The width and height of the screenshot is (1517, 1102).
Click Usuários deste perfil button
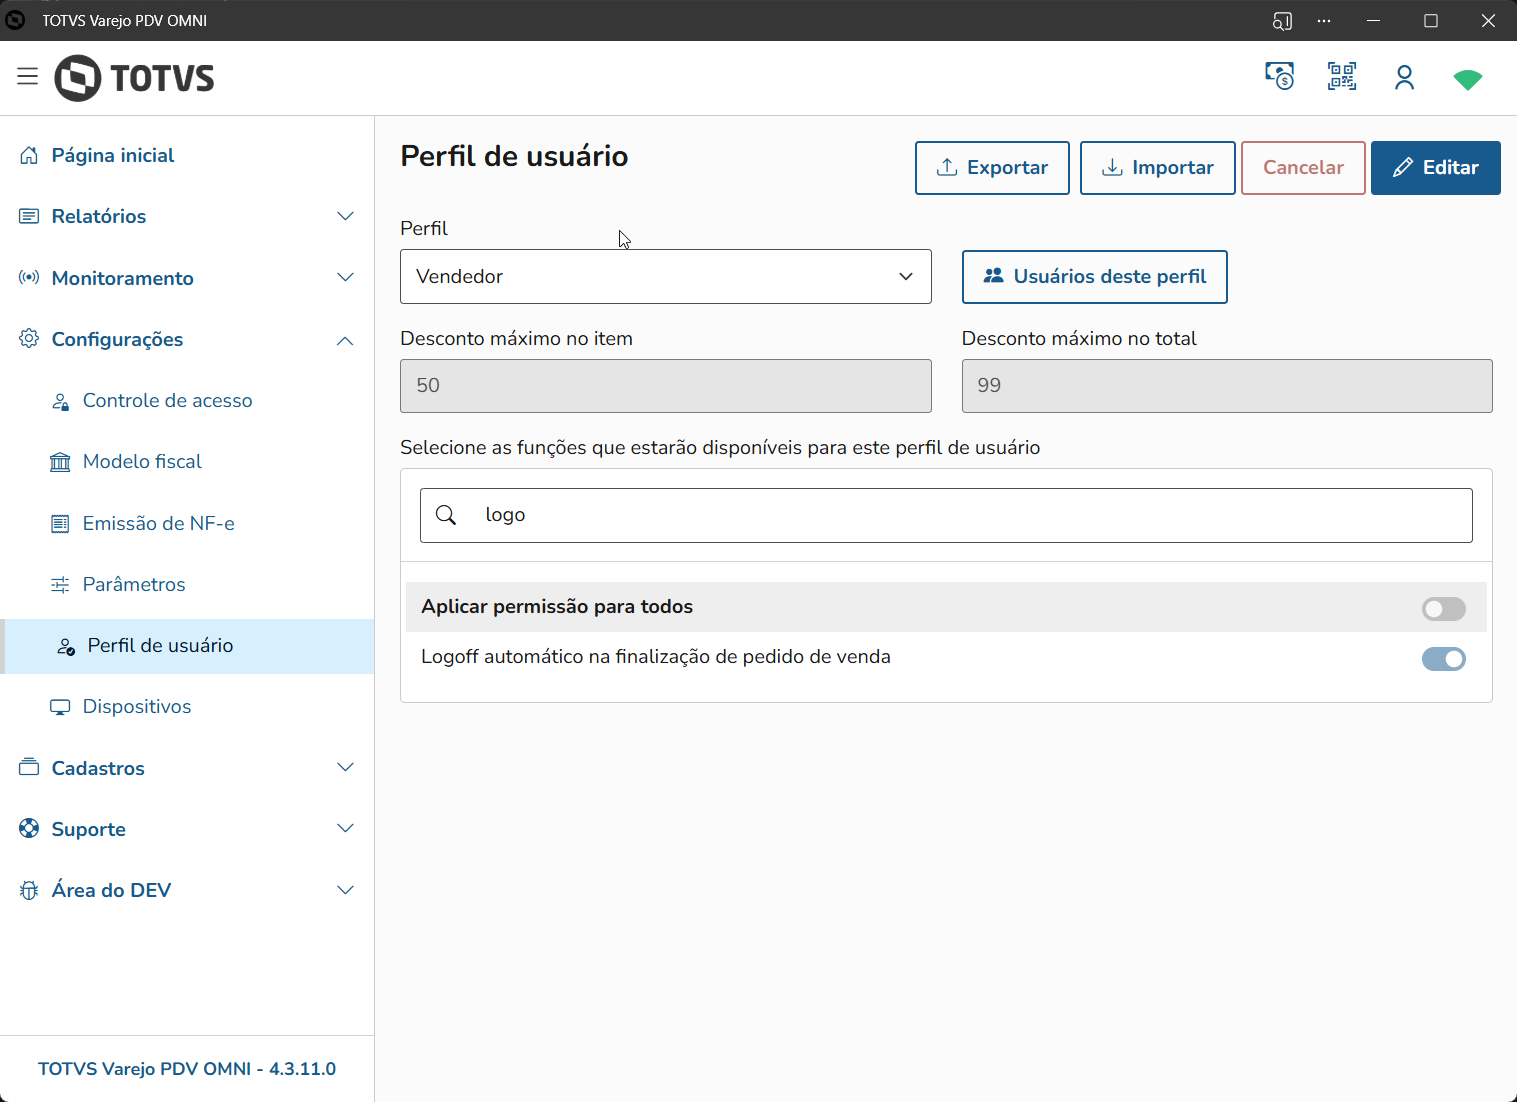pos(1094,277)
